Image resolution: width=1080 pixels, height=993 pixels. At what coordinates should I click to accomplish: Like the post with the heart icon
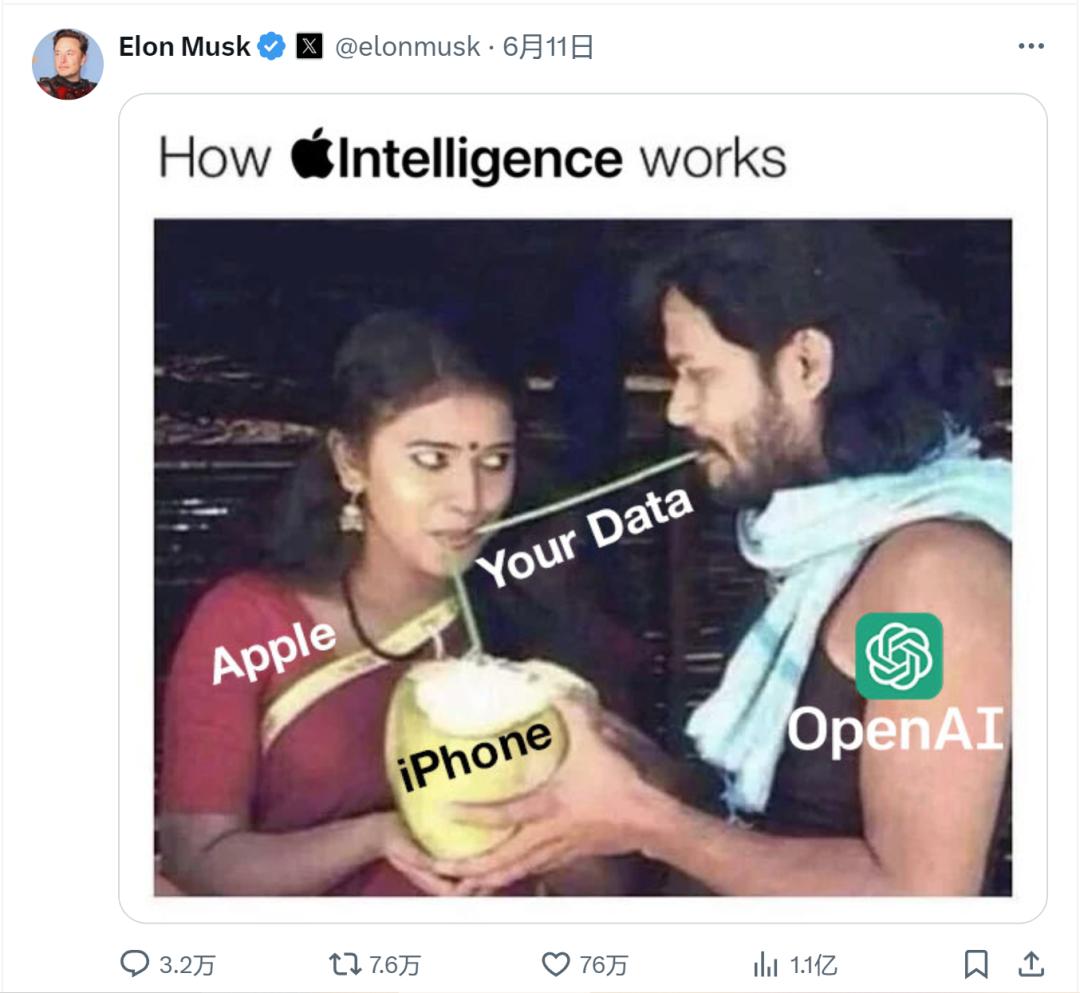click(x=556, y=964)
